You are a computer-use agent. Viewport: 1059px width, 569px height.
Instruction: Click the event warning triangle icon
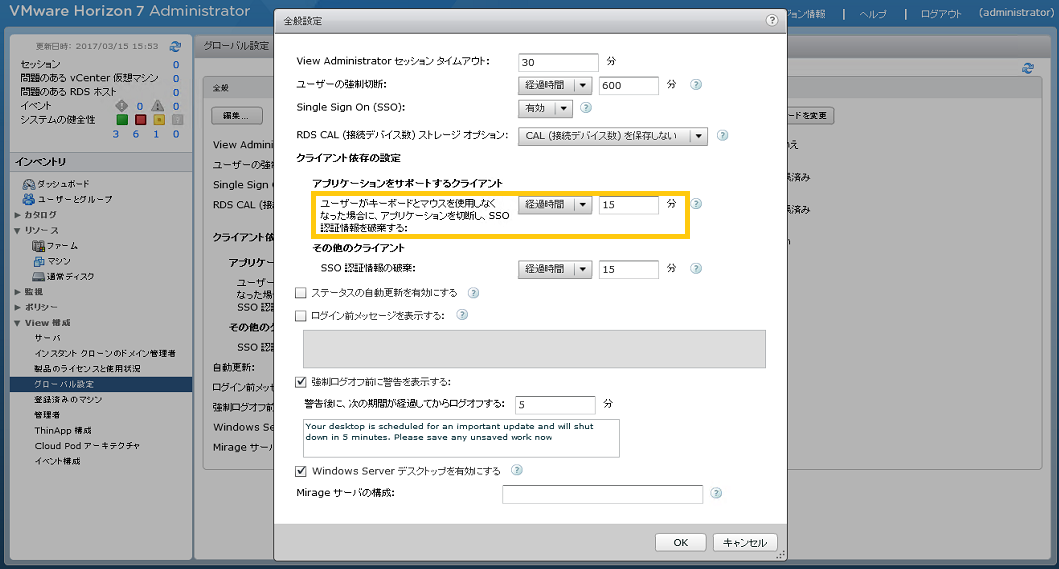click(157, 105)
